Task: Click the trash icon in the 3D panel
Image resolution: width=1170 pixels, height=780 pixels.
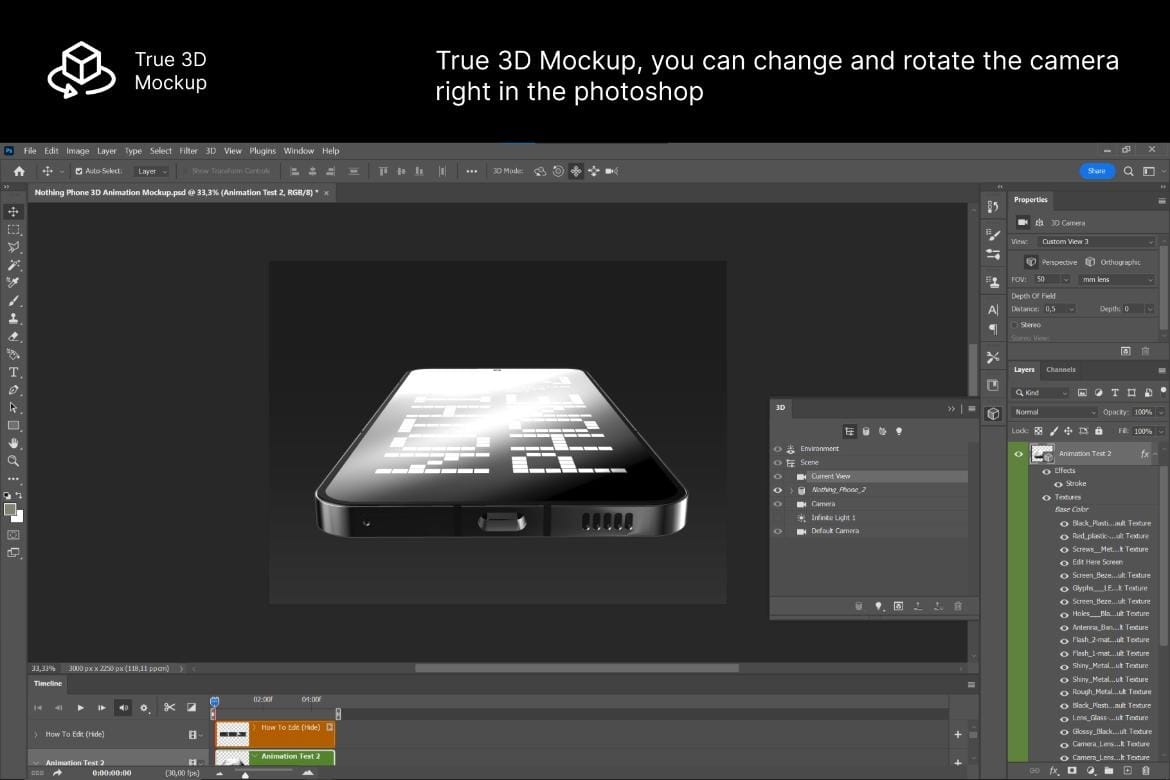Action: (x=958, y=606)
